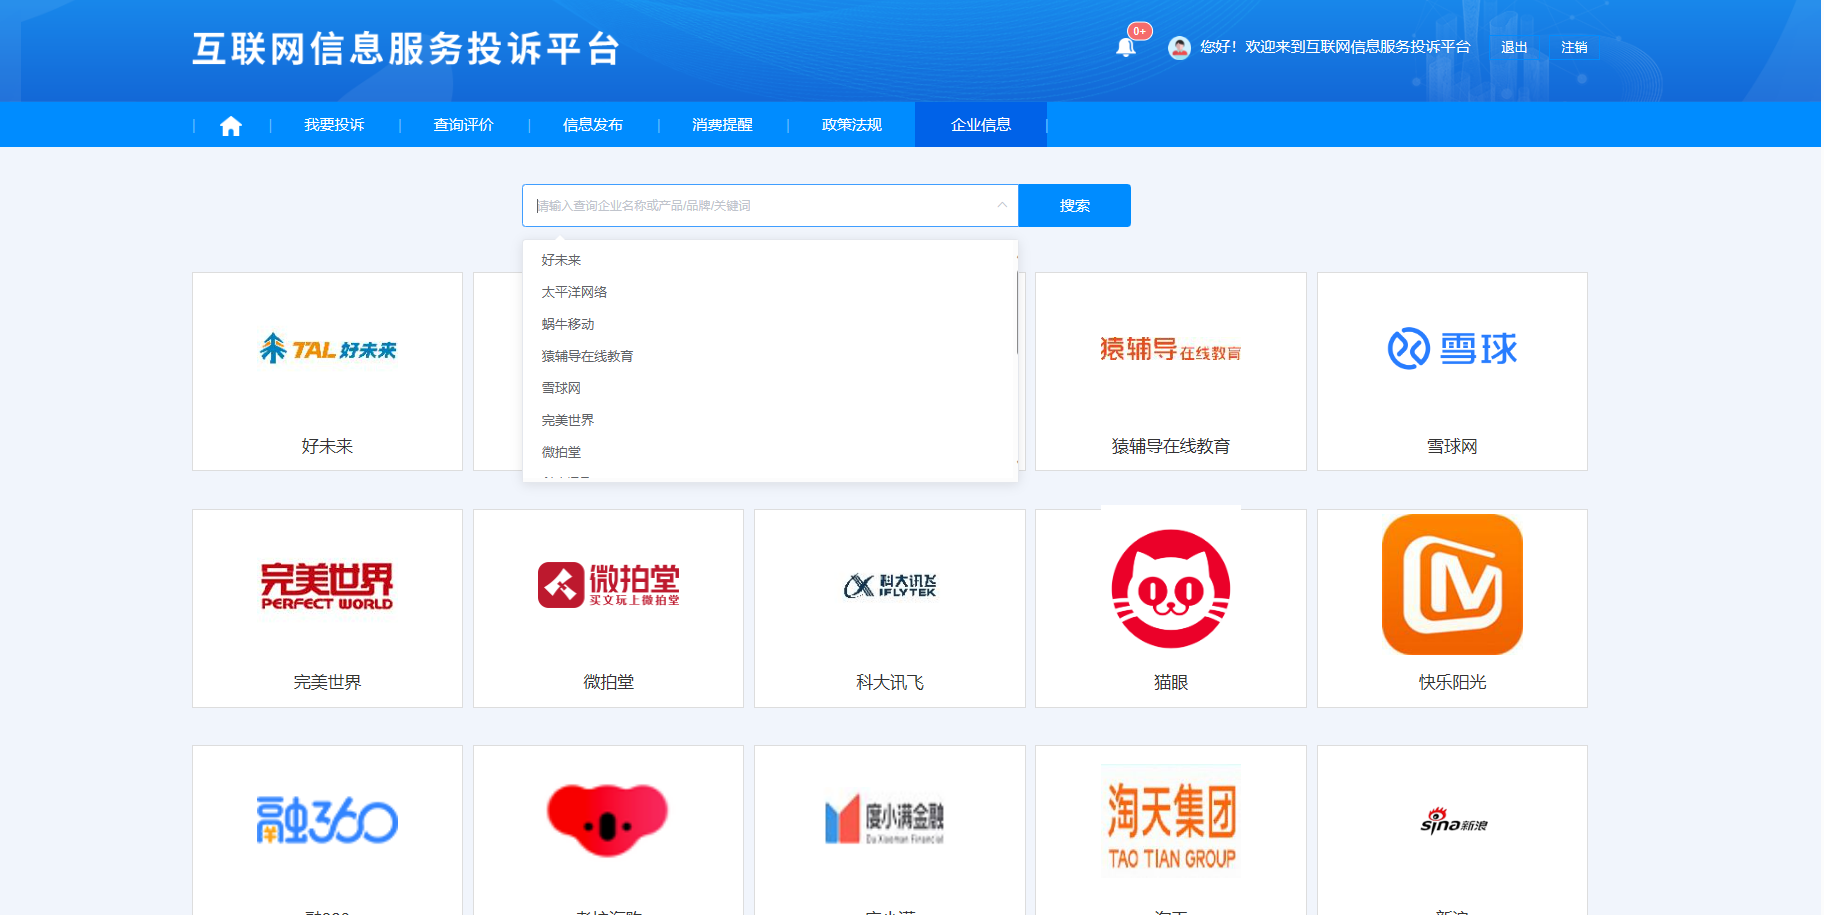Click the 退出 link
This screenshot has width=1824, height=915.
pyautogui.click(x=1514, y=47)
